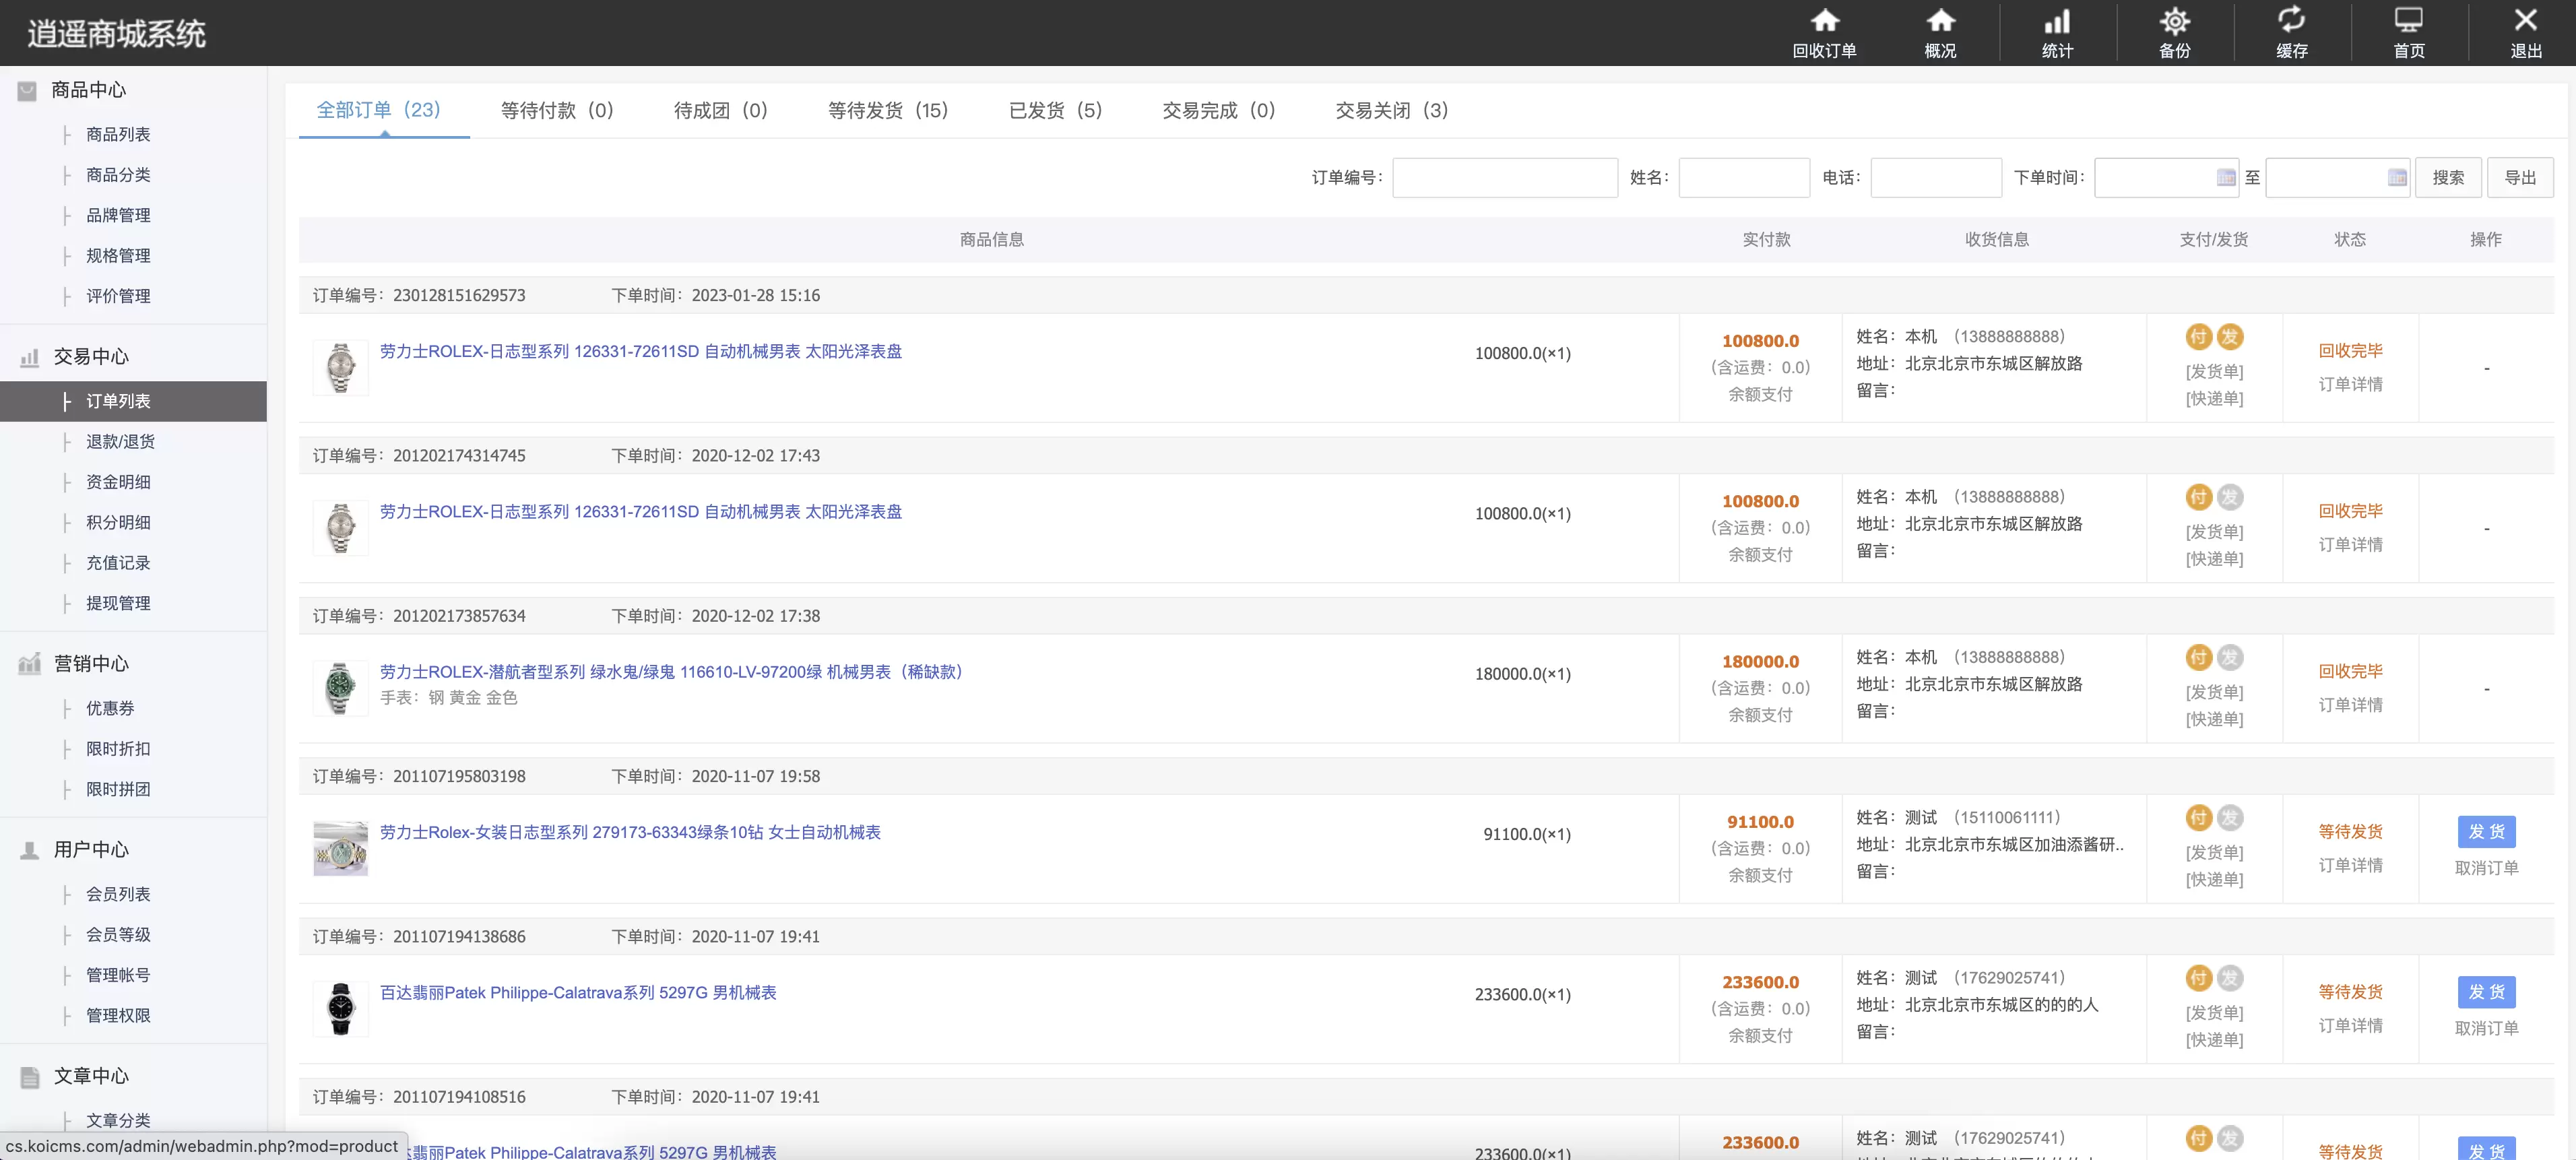Open 评价管理 in sidebar

[x=118, y=296]
